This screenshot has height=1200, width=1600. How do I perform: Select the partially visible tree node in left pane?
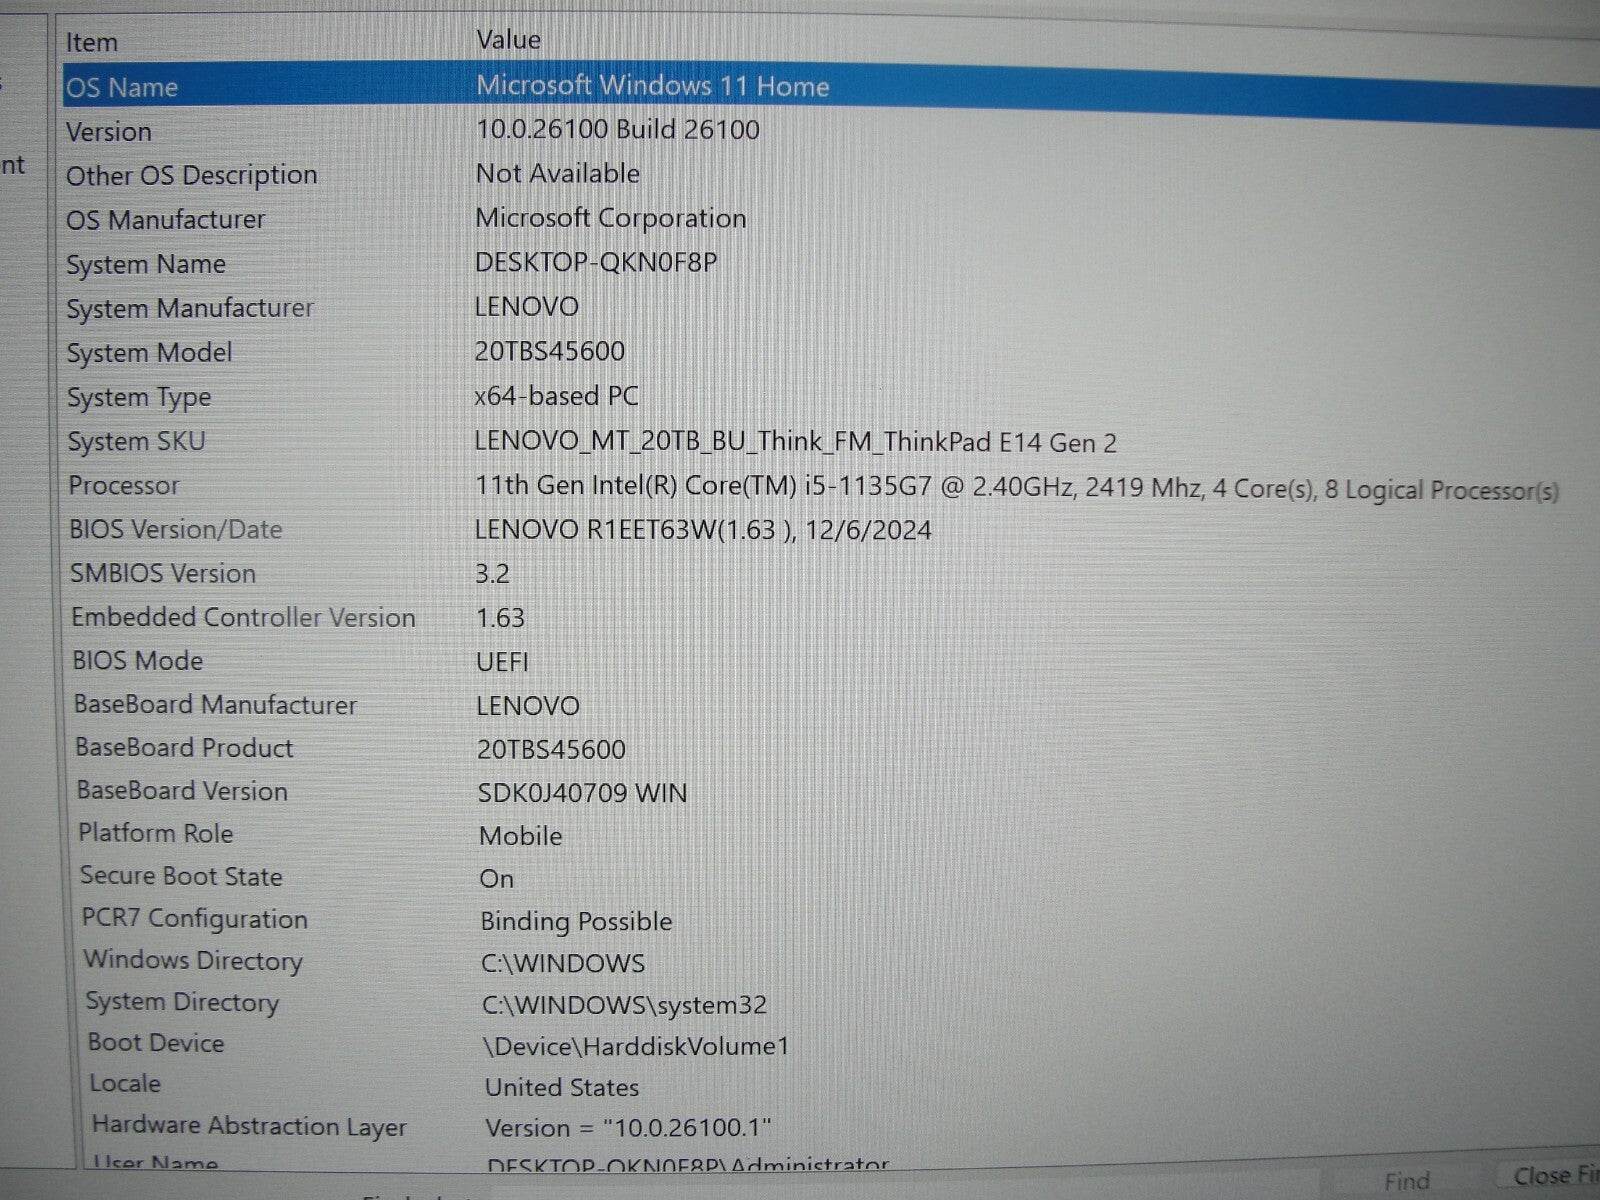[14, 165]
